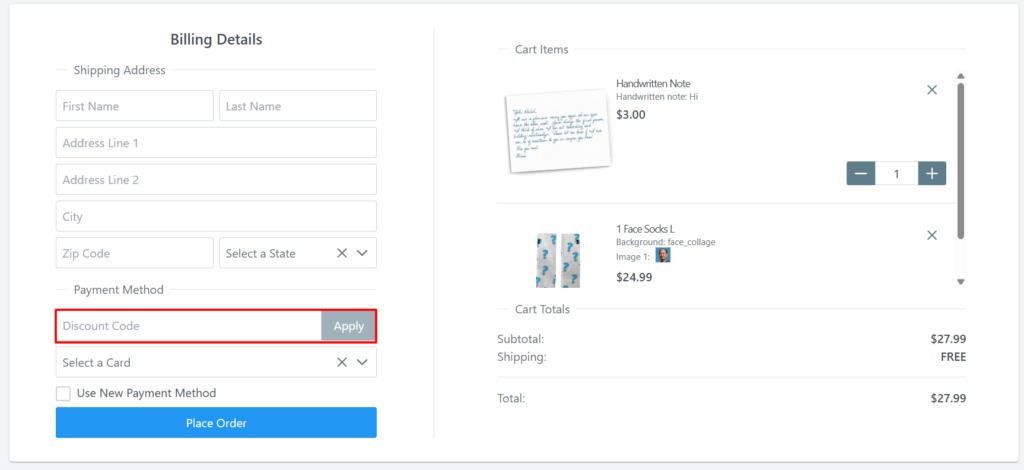Screen dimensions: 1024x470
Task: Click Face Socks Image 1 thumbnail
Action: [662, 256]
